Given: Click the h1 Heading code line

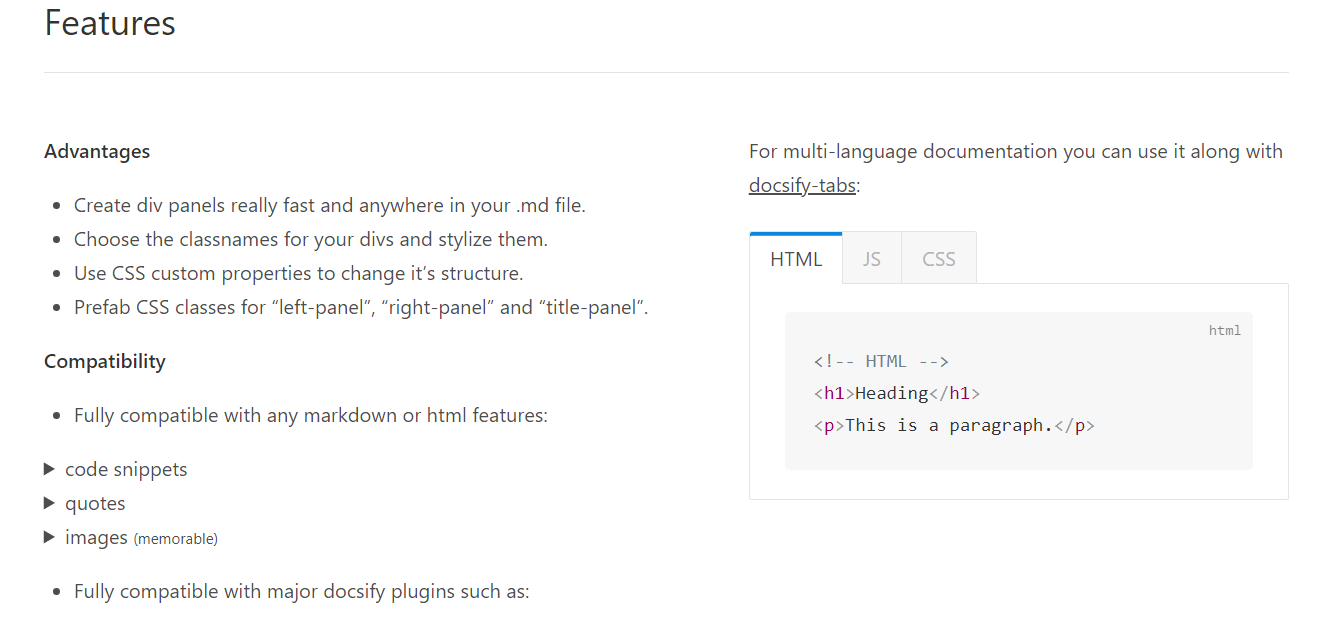Looking at the screenshot, I should tap(897, 393).
